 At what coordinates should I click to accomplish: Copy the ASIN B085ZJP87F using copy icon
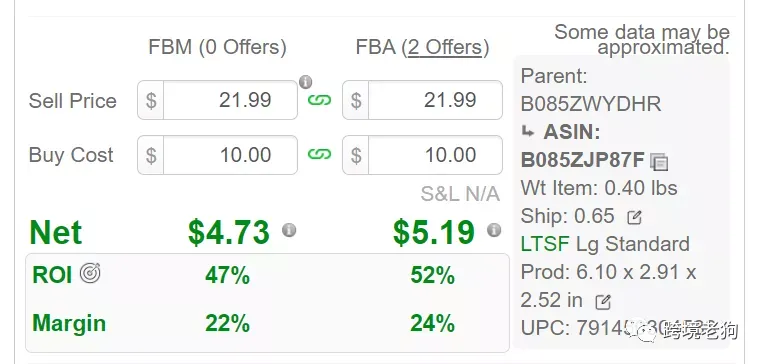[x=659, y=162]
